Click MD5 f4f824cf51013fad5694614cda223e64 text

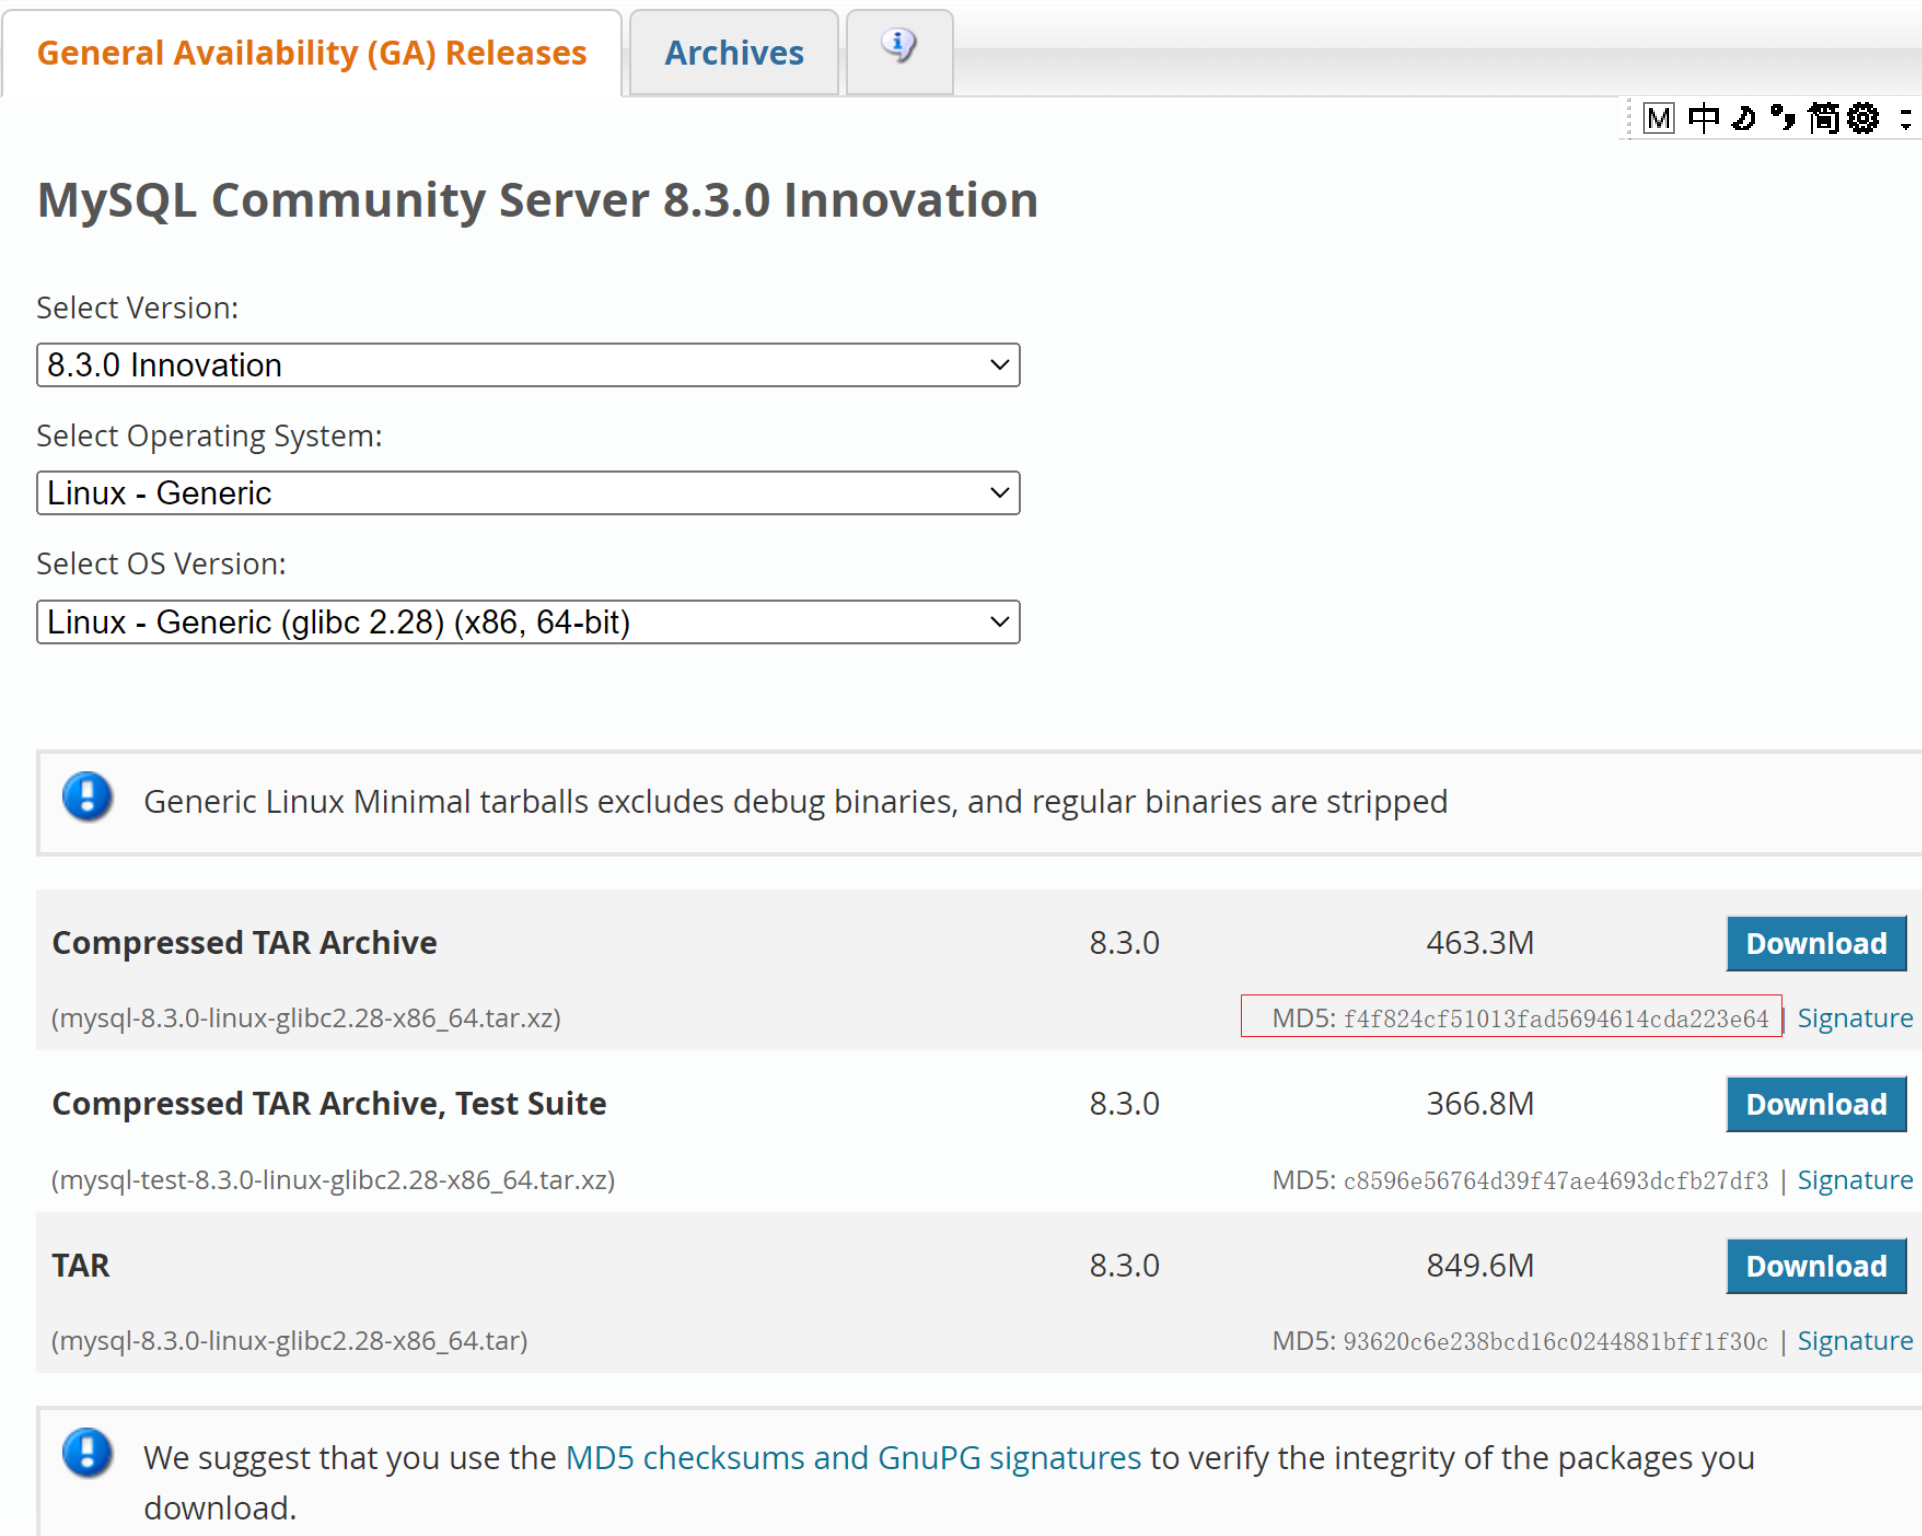pos(1520,1019)
